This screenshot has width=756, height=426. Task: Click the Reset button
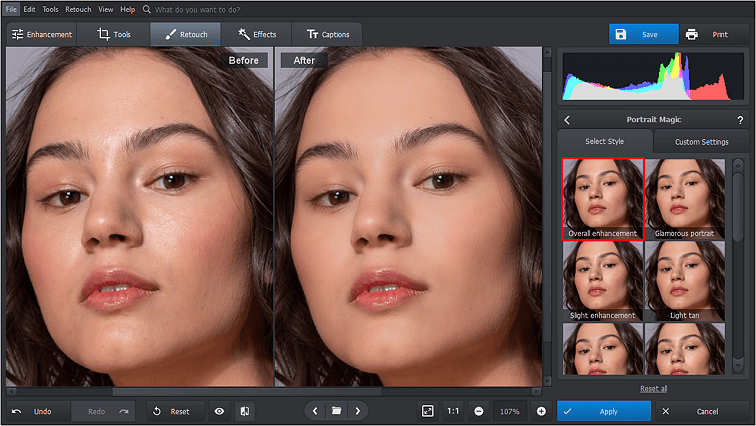click(175, 411)
